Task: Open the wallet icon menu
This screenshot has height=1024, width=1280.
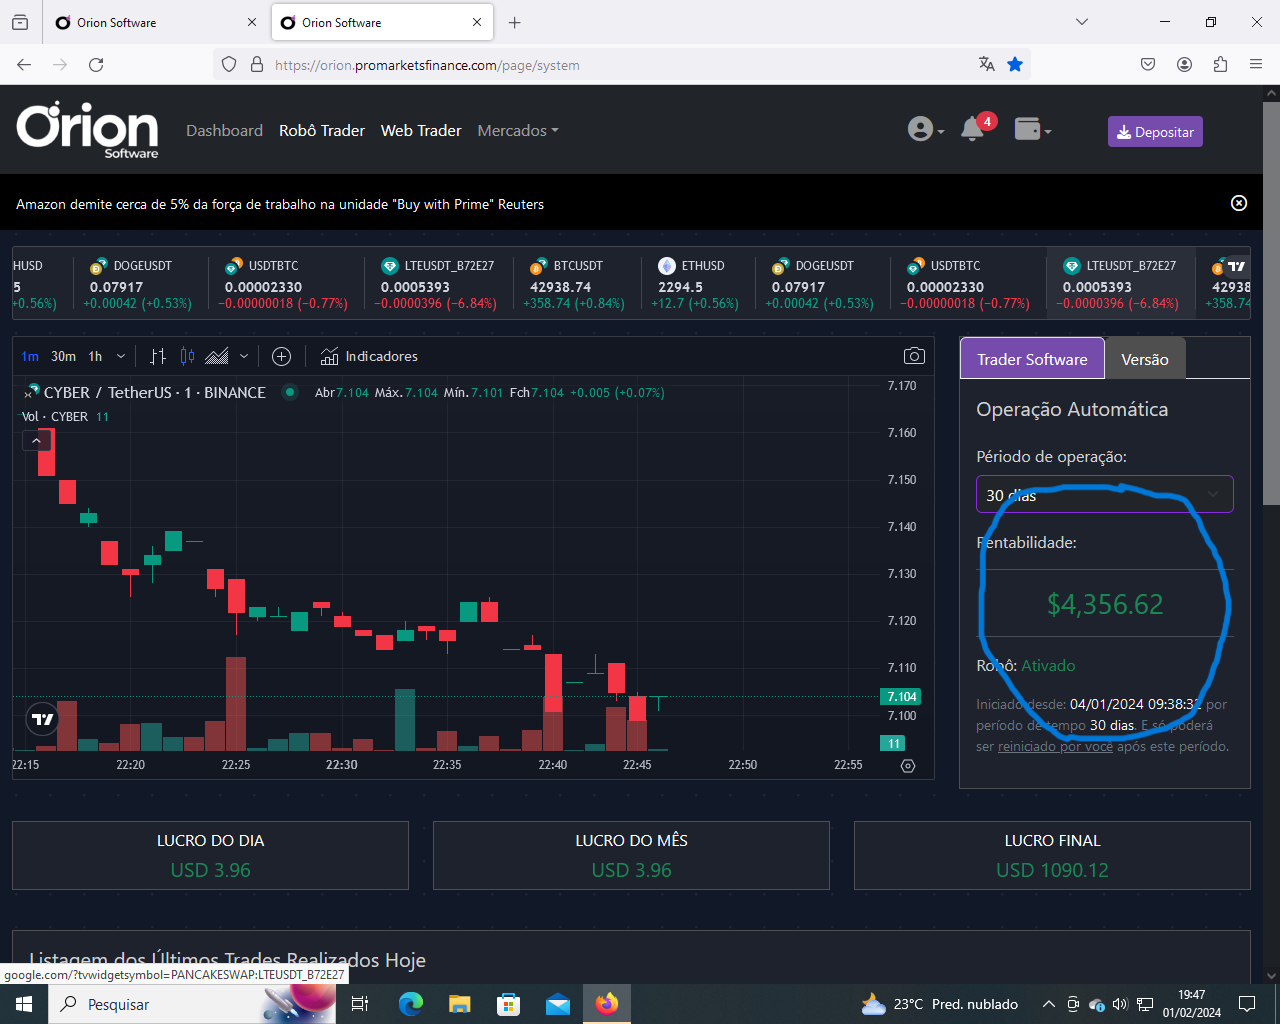Action: (x=1031, y=130)
